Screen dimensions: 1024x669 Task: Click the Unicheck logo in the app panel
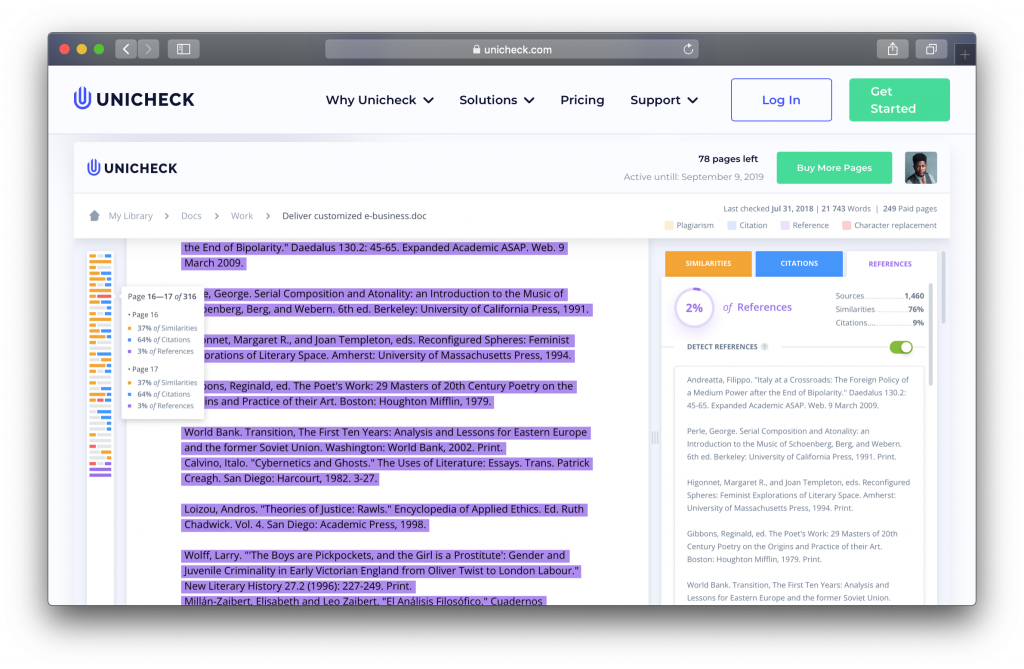click(x=133, y=168)
